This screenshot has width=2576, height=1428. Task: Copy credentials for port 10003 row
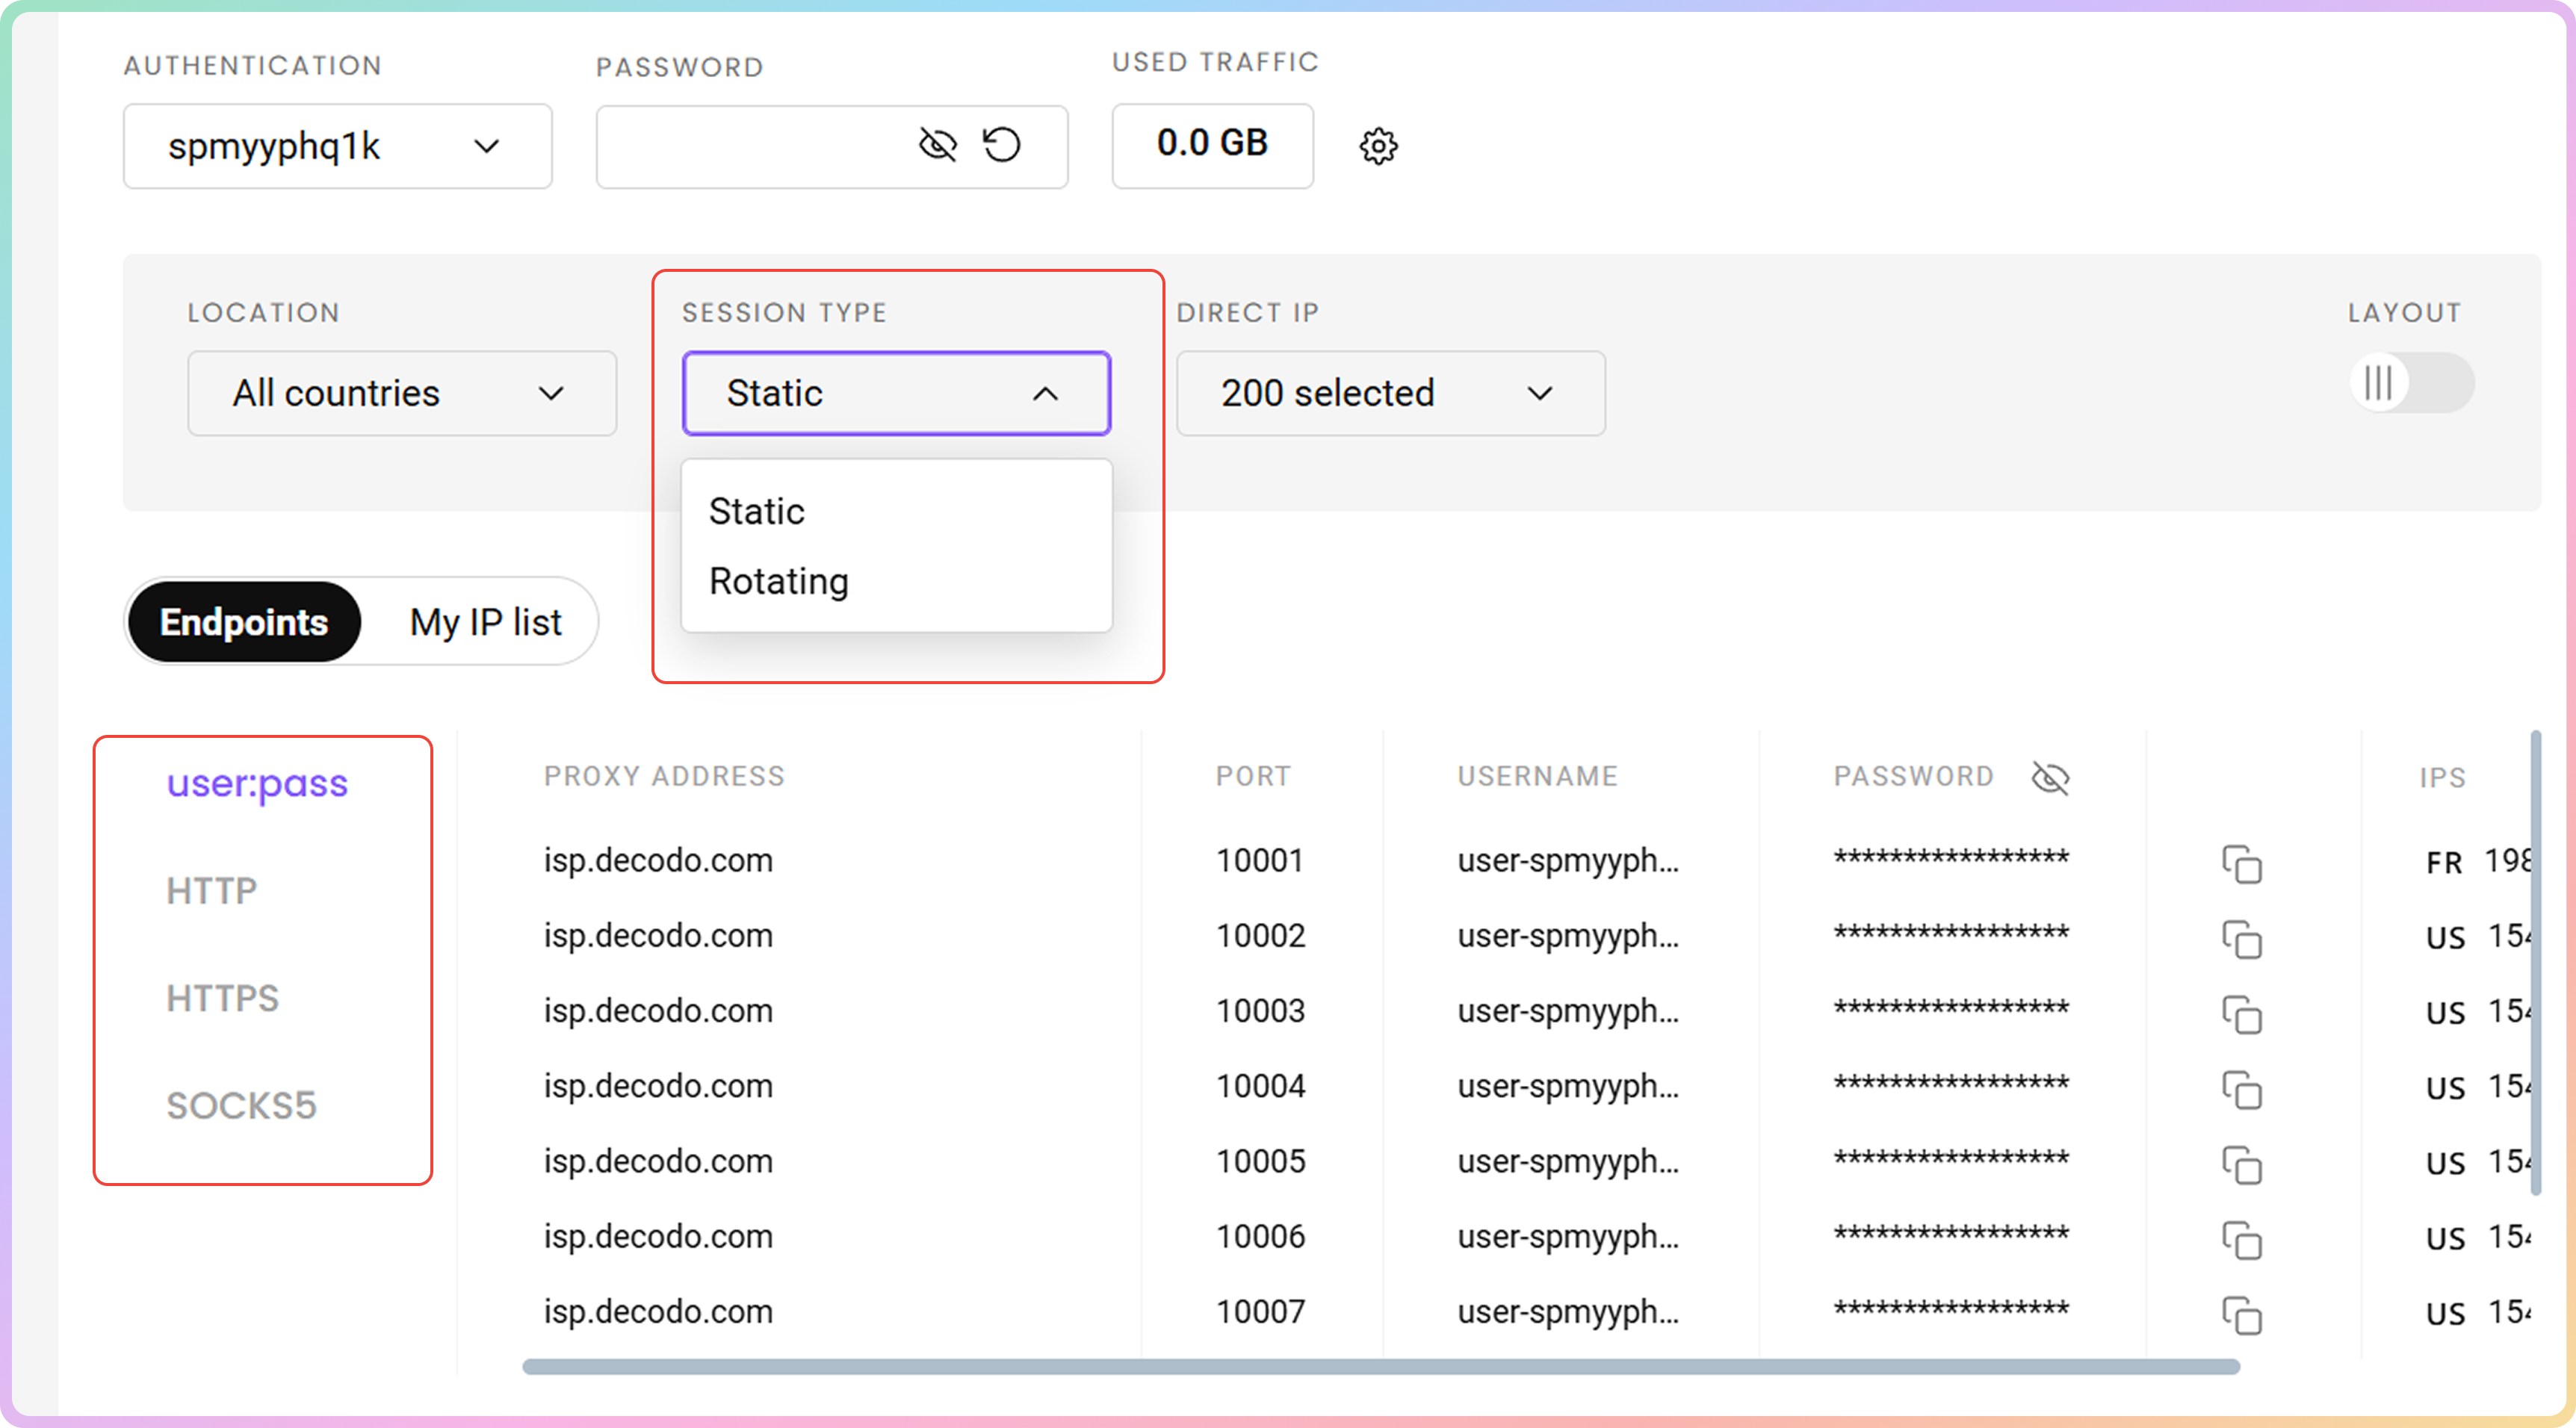coord(2241,1015)
